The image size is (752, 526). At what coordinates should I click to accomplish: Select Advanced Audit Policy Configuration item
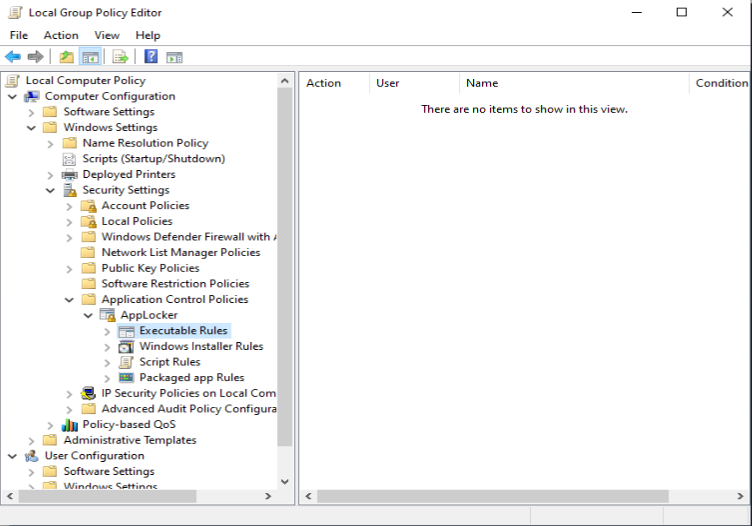point(188,409)
